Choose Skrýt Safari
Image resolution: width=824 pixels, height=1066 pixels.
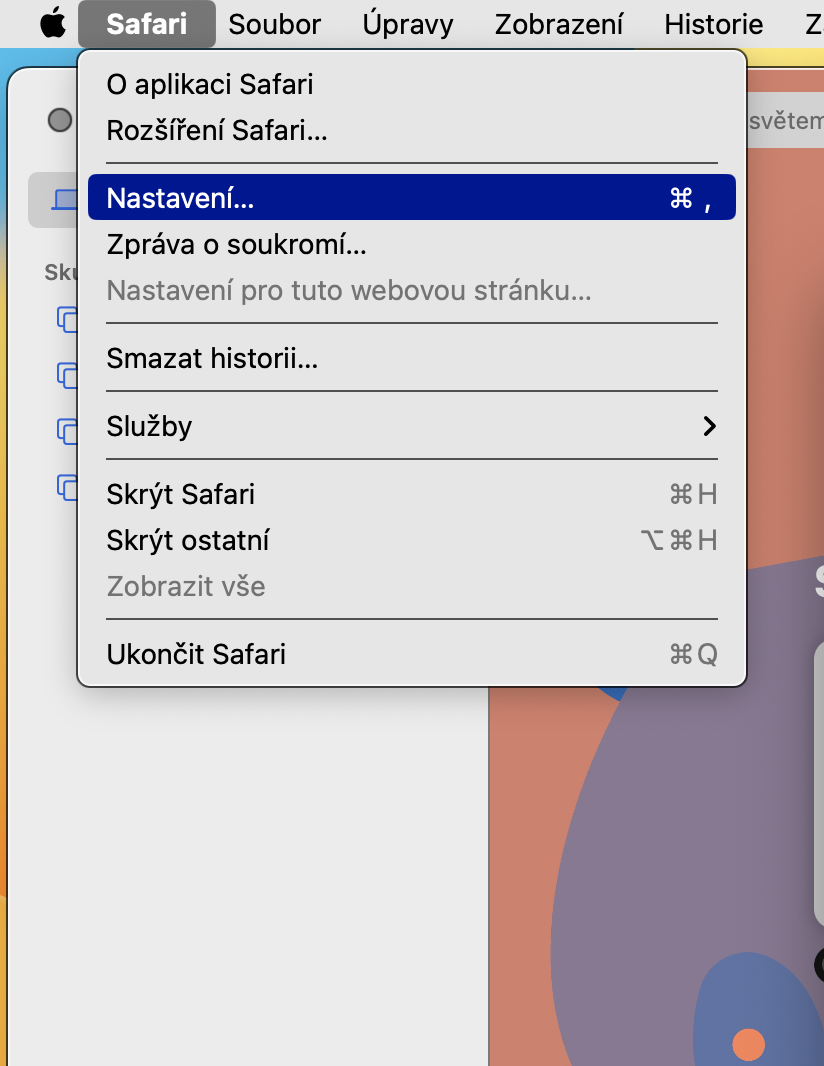tap(412, 494)
